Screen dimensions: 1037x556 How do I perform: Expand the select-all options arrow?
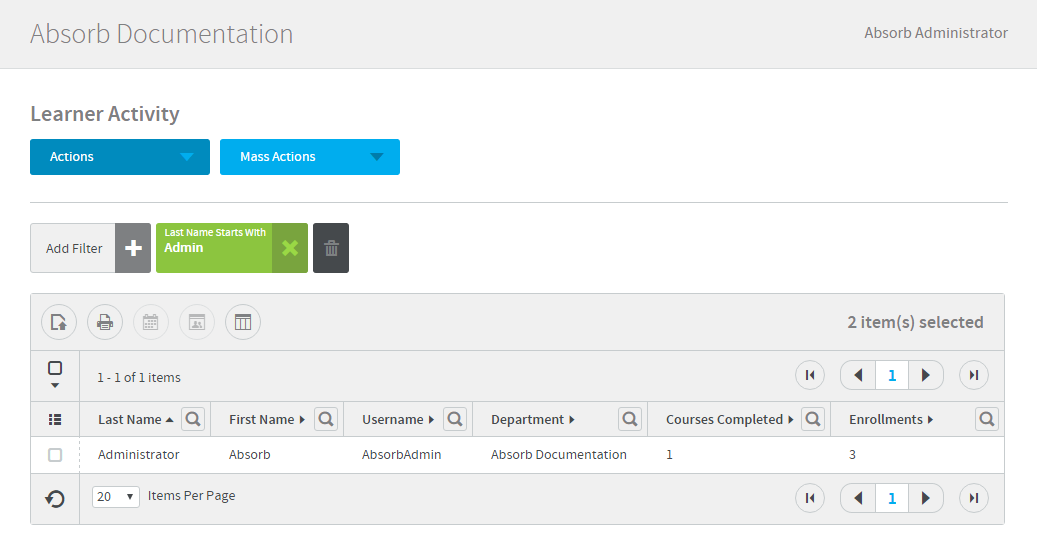(x=55, y=385)
